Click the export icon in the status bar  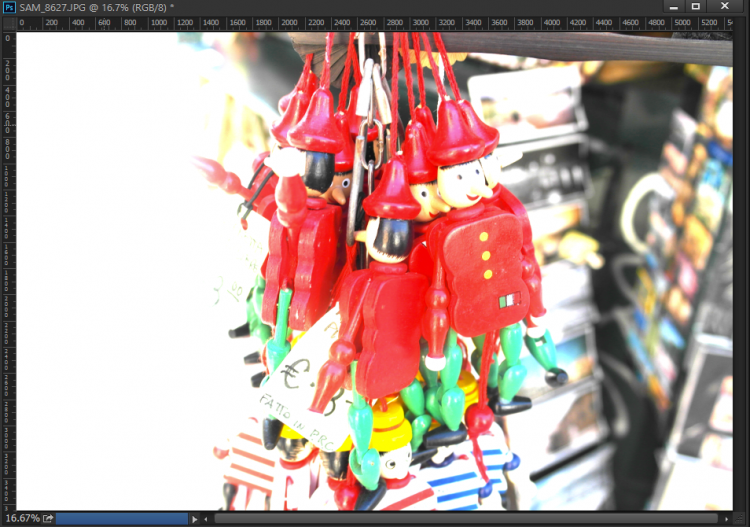pyautogui.click(x=47, y=519)
